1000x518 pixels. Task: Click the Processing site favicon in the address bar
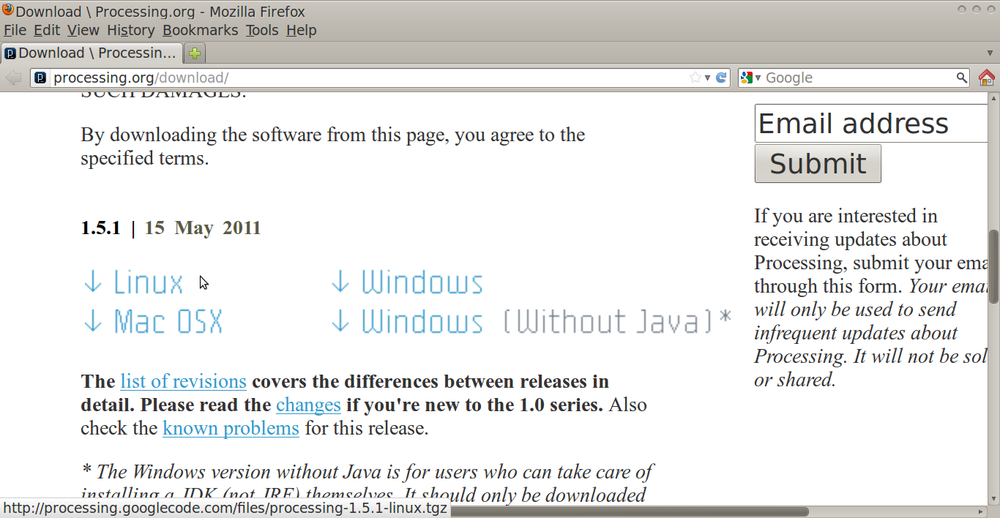point(40,78)
